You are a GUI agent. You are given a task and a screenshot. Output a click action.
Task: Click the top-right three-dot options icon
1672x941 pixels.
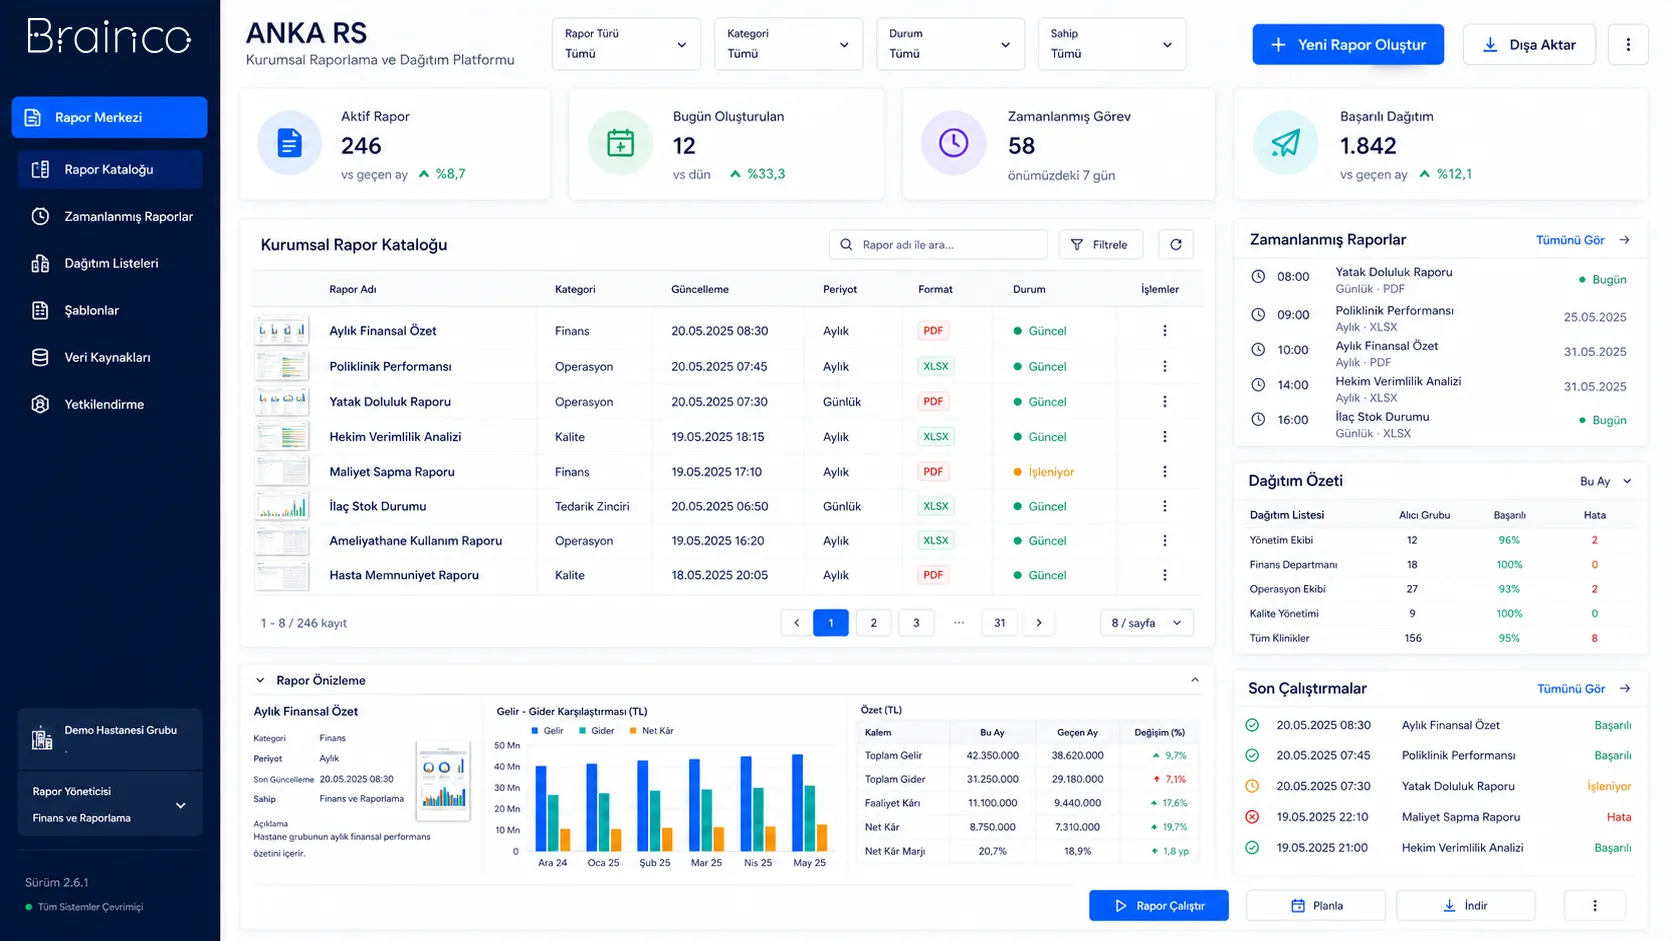[x=1628, y=45]
